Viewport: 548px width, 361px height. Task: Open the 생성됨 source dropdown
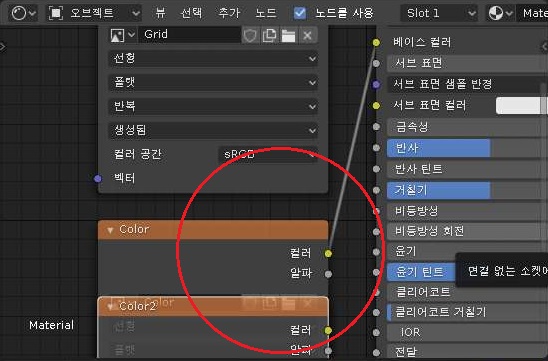coord(214,130)
